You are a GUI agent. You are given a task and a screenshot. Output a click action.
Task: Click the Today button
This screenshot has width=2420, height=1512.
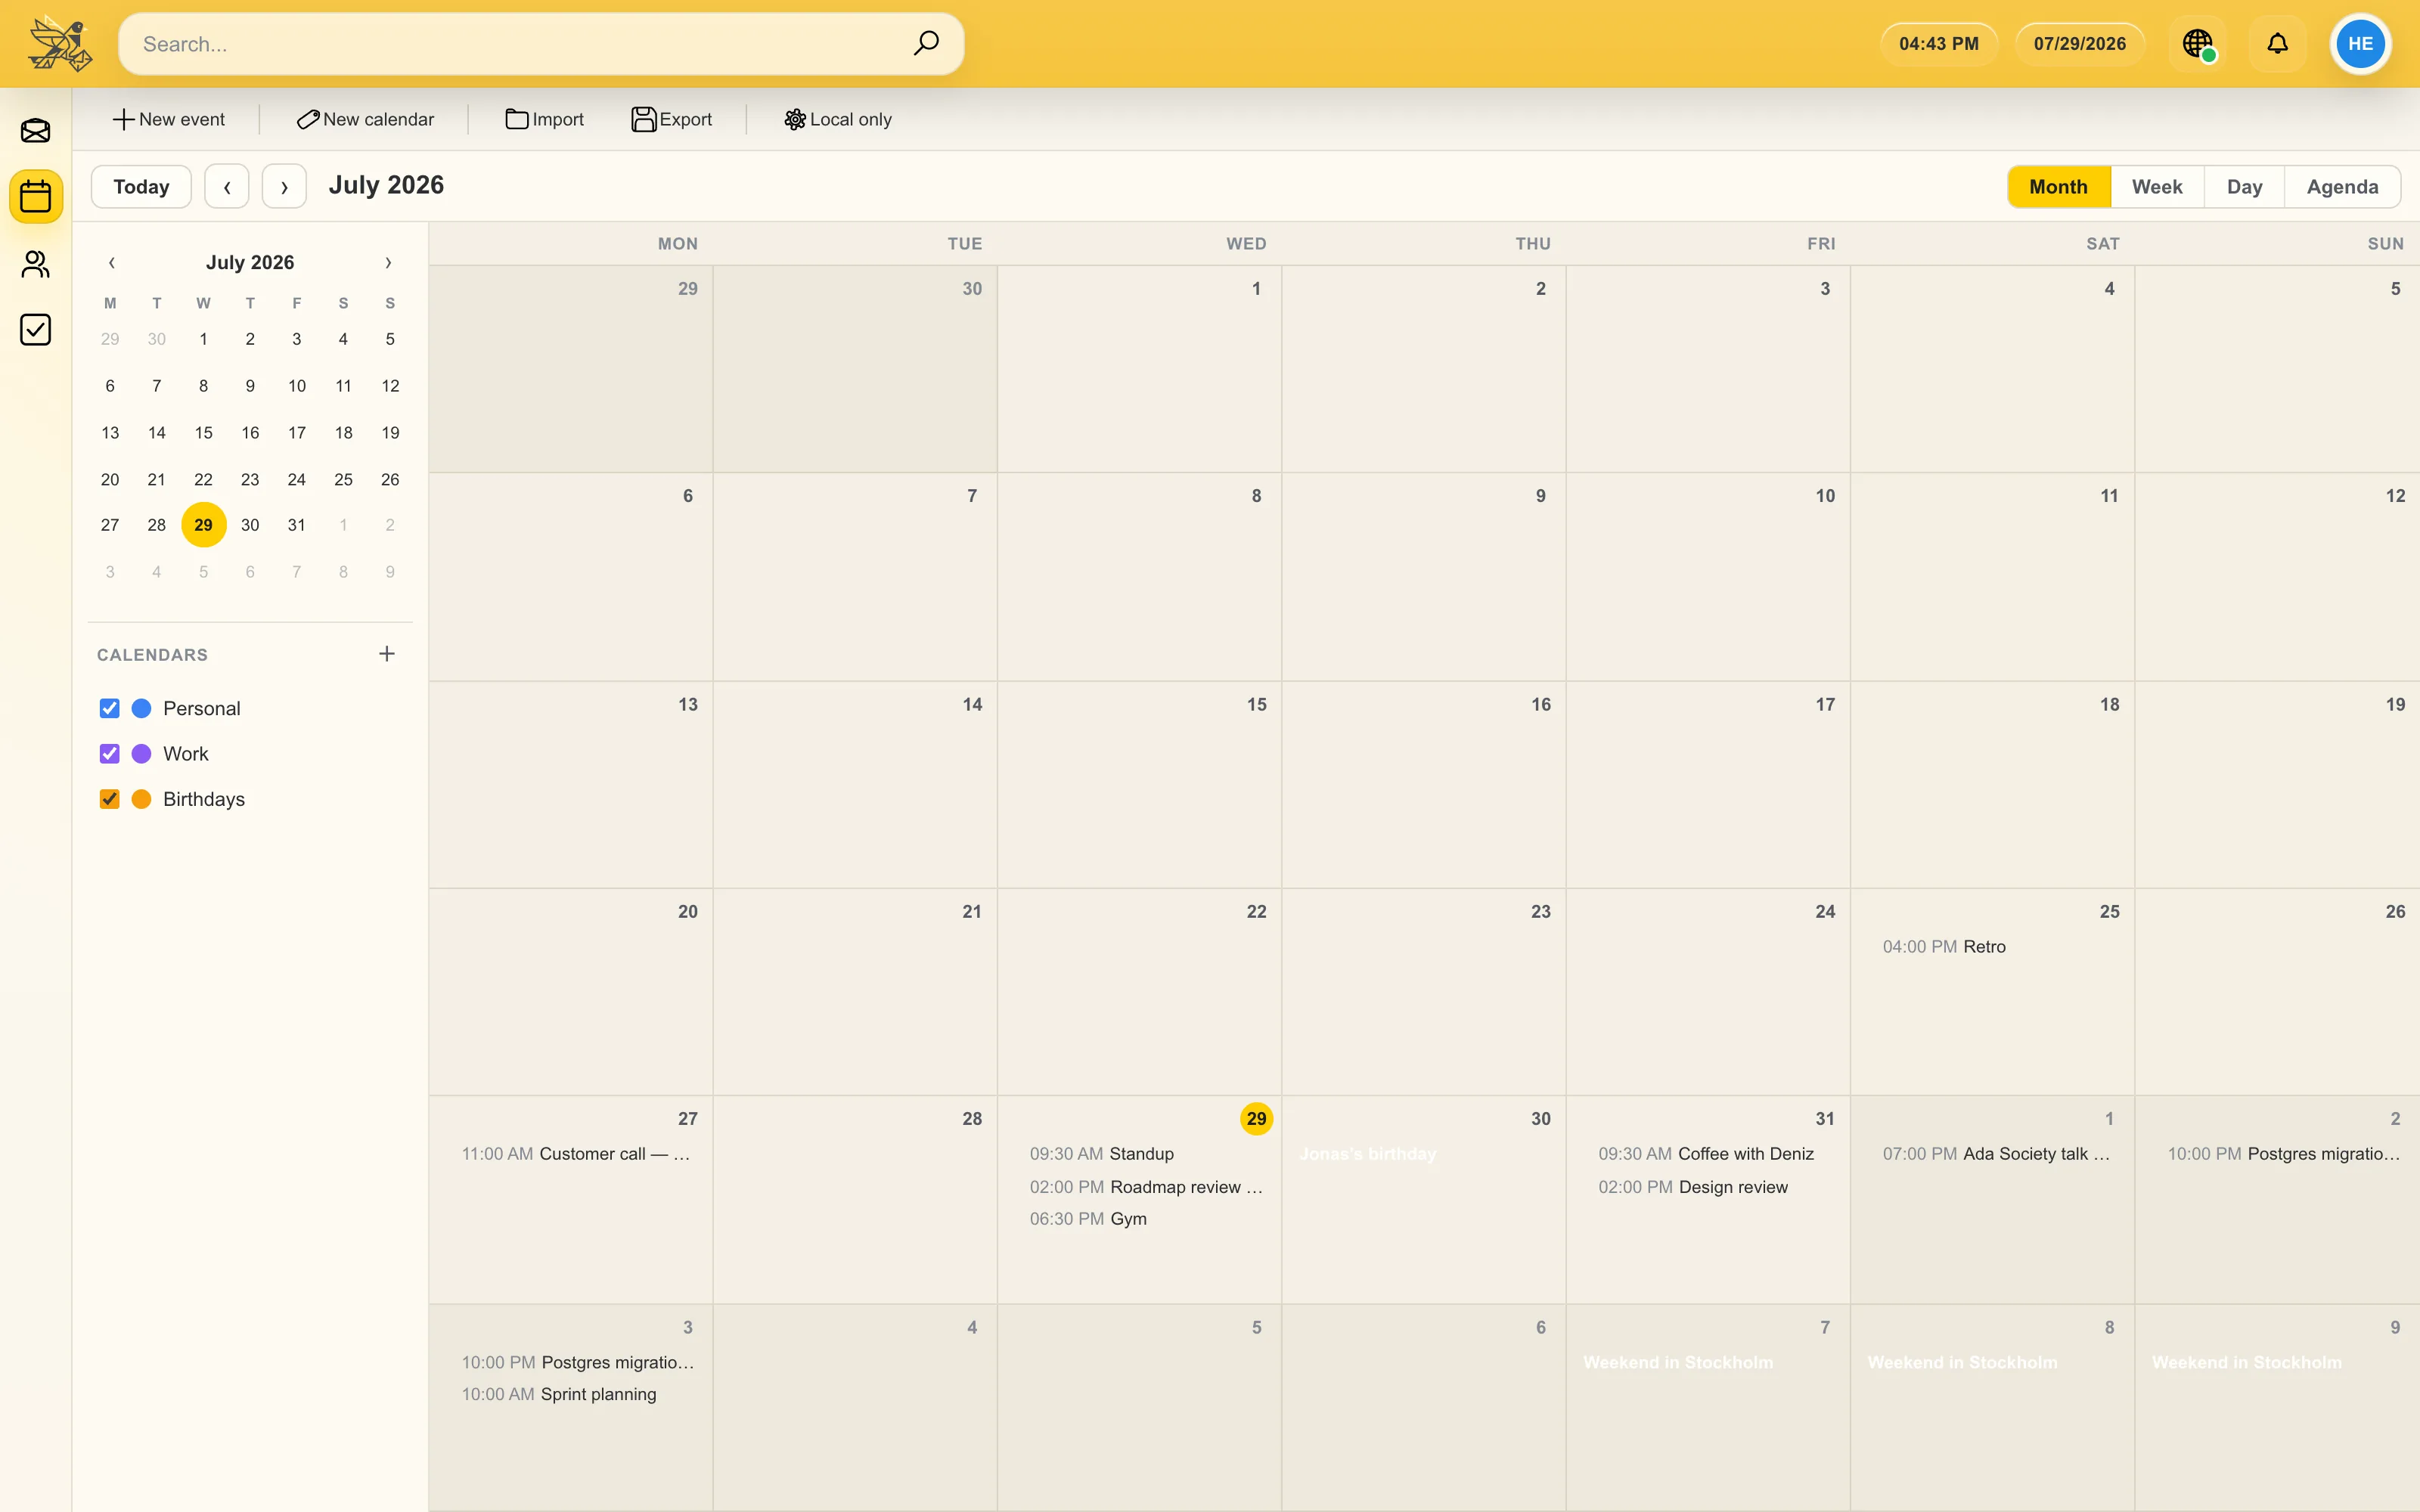pos(141,187)
